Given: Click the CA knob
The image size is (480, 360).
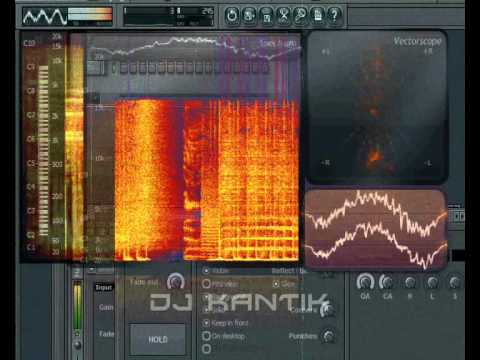Looking at the screenshot, I should (x=387, y=283).
